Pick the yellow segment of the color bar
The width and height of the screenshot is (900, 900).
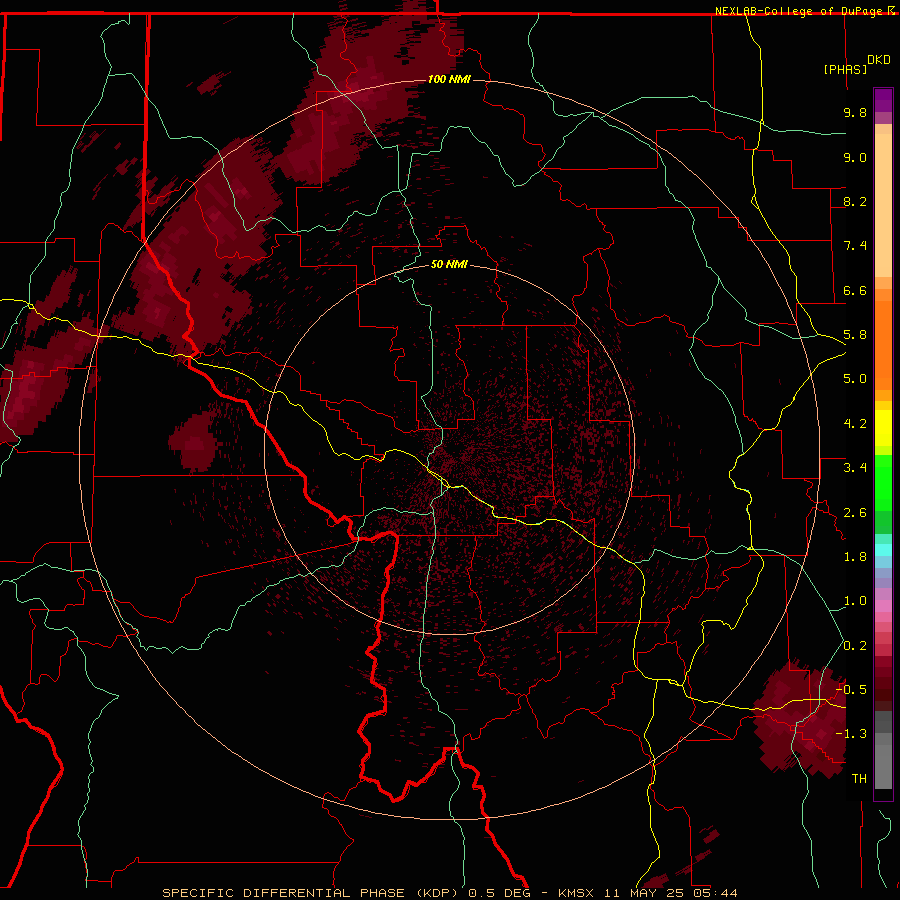(x=883, y=428)
